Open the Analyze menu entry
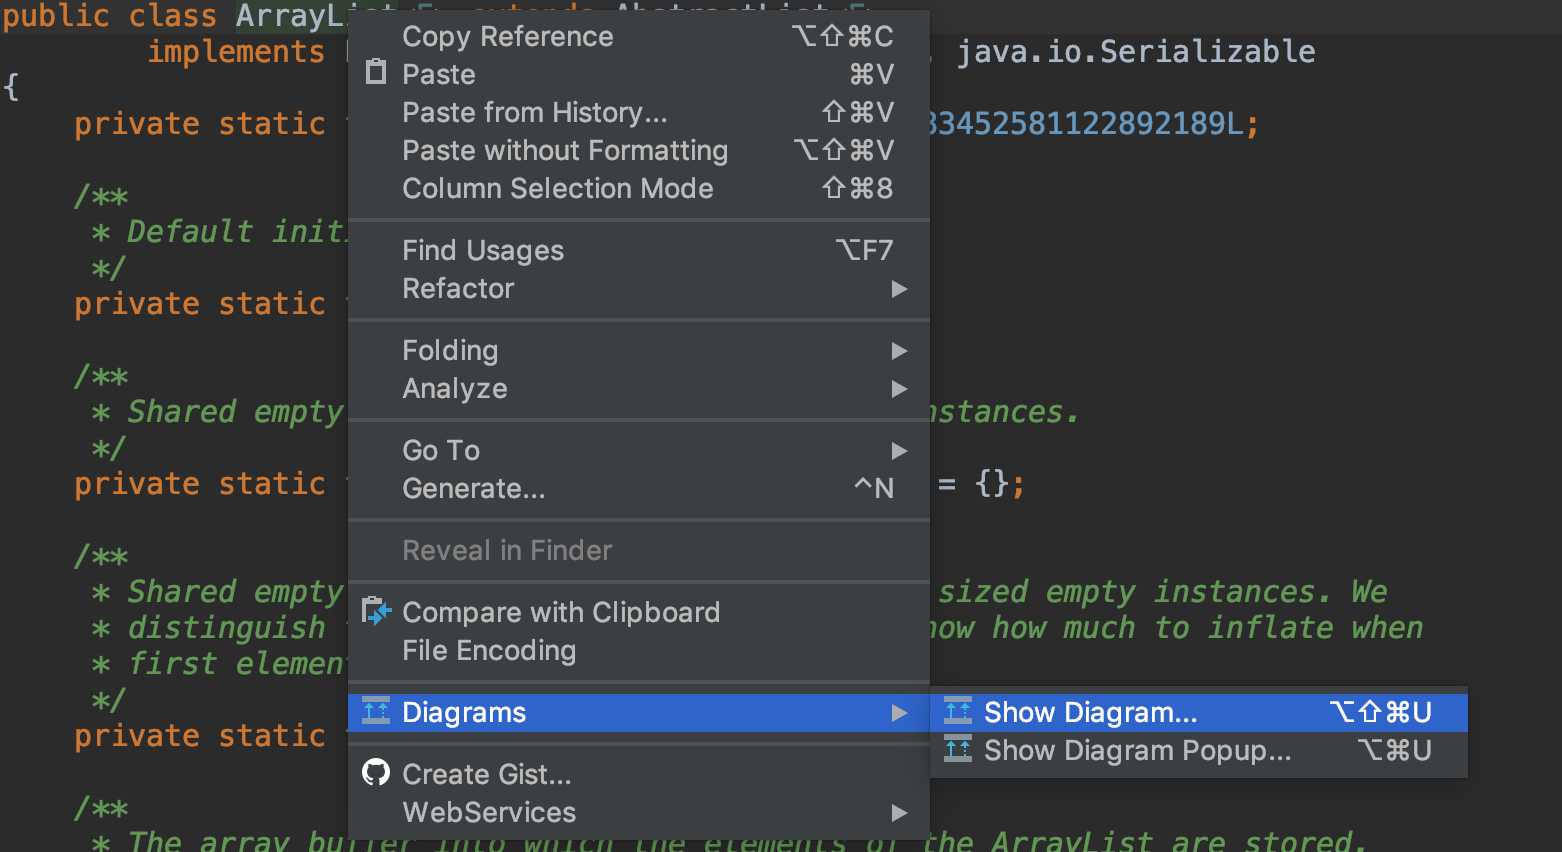1562x852 pixels. pyautogui.click(x=639, y=388)
